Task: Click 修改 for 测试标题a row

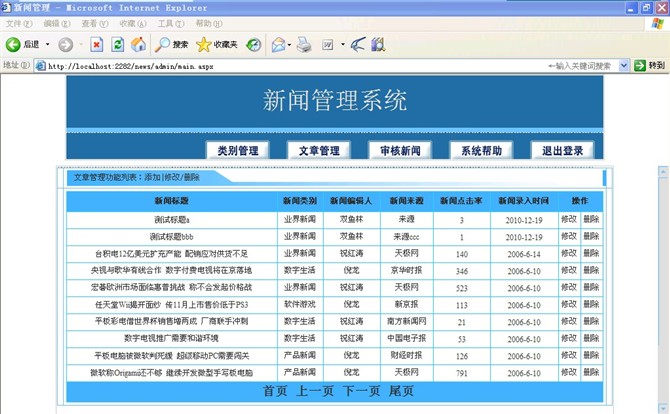Action: click(x=569, y=219)
